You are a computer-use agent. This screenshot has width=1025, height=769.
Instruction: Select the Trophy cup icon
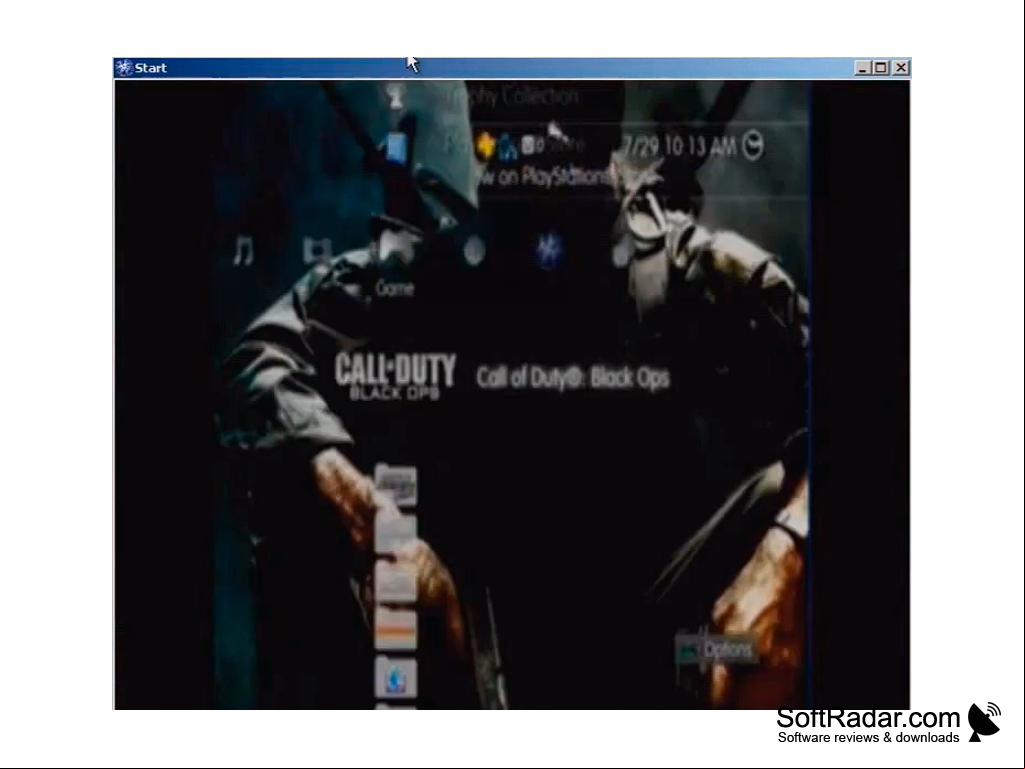pyautogui.click(x=394, y=97)
